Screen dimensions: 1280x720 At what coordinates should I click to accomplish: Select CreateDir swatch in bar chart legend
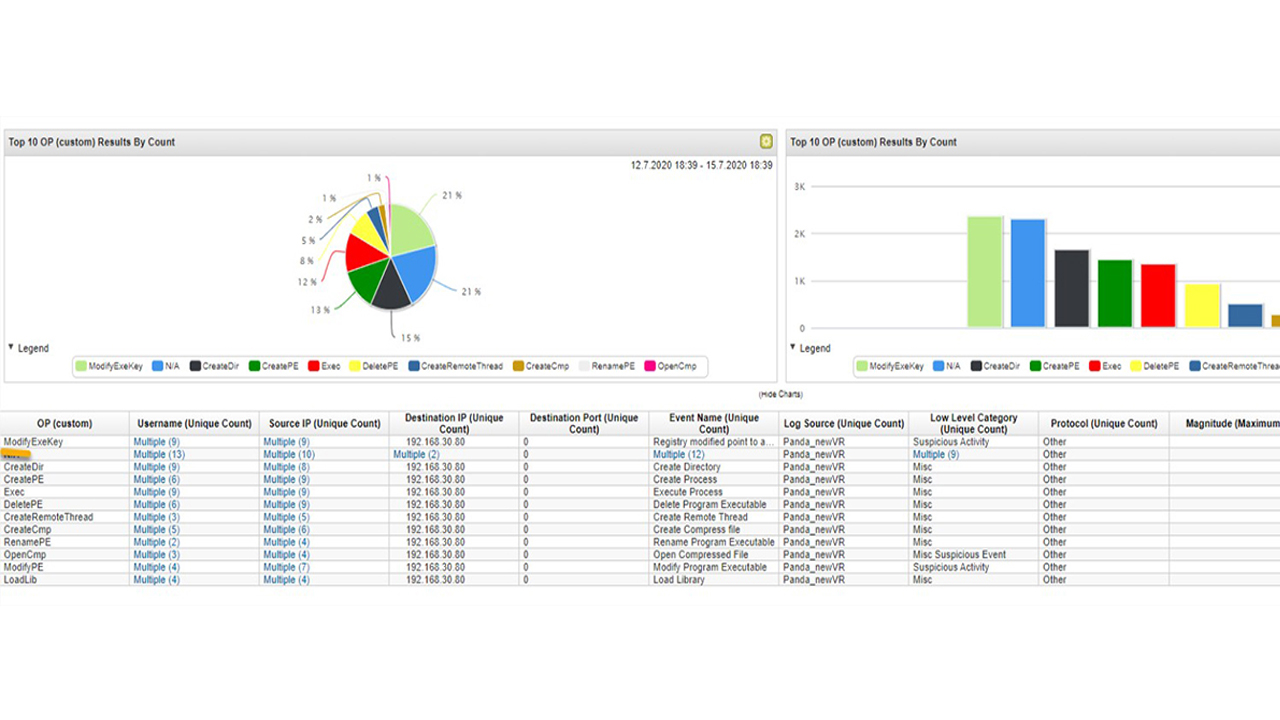(976, 367)
